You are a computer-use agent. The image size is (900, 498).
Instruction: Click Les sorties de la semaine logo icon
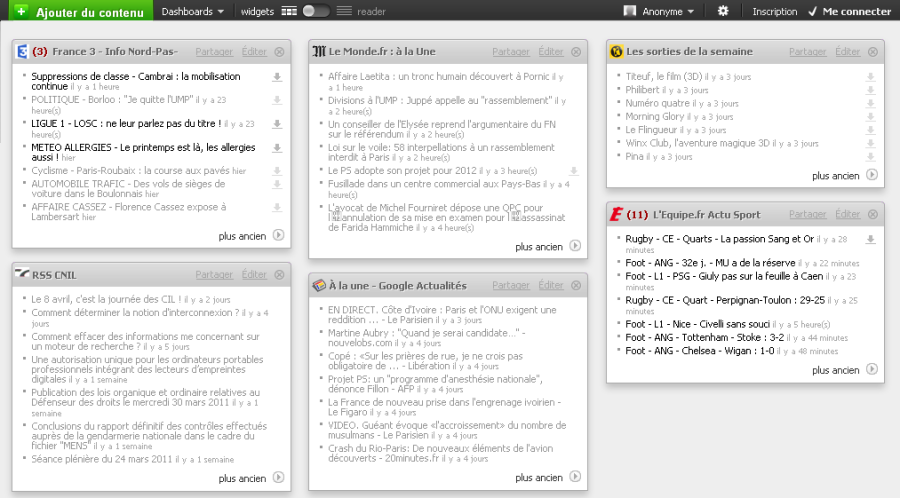pos(616,52)
